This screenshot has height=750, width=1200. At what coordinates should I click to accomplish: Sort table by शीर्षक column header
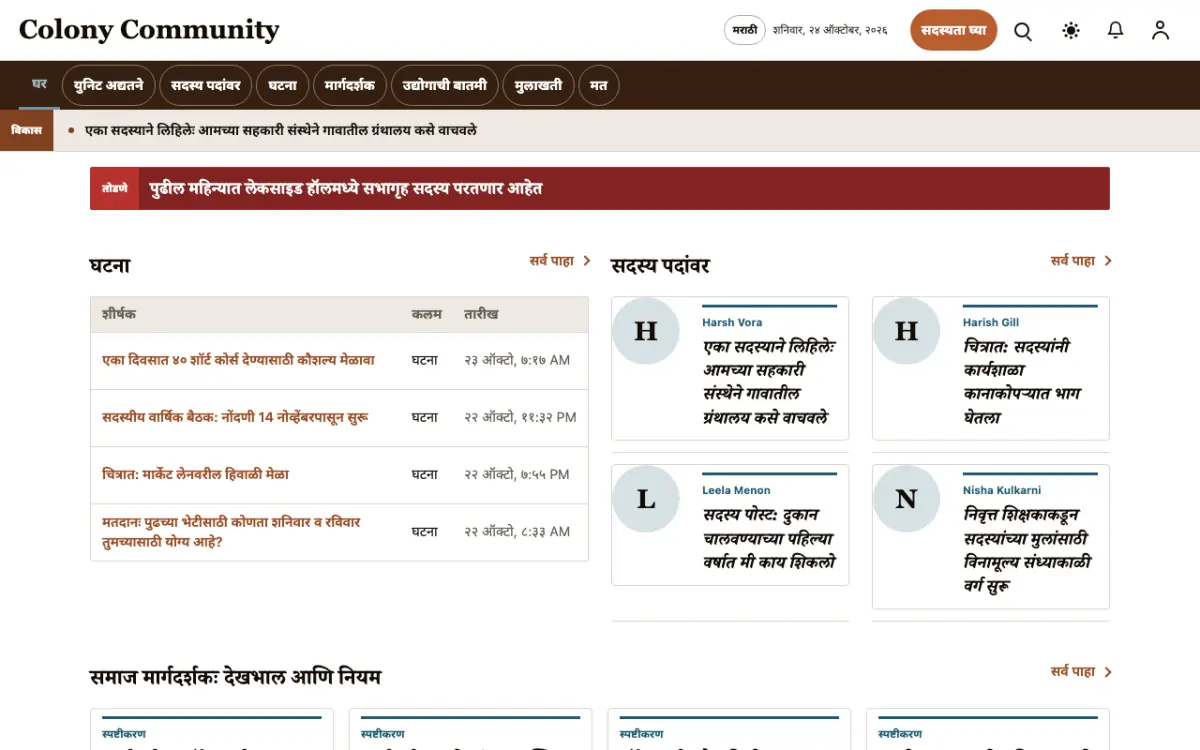[x=119, y=314]
